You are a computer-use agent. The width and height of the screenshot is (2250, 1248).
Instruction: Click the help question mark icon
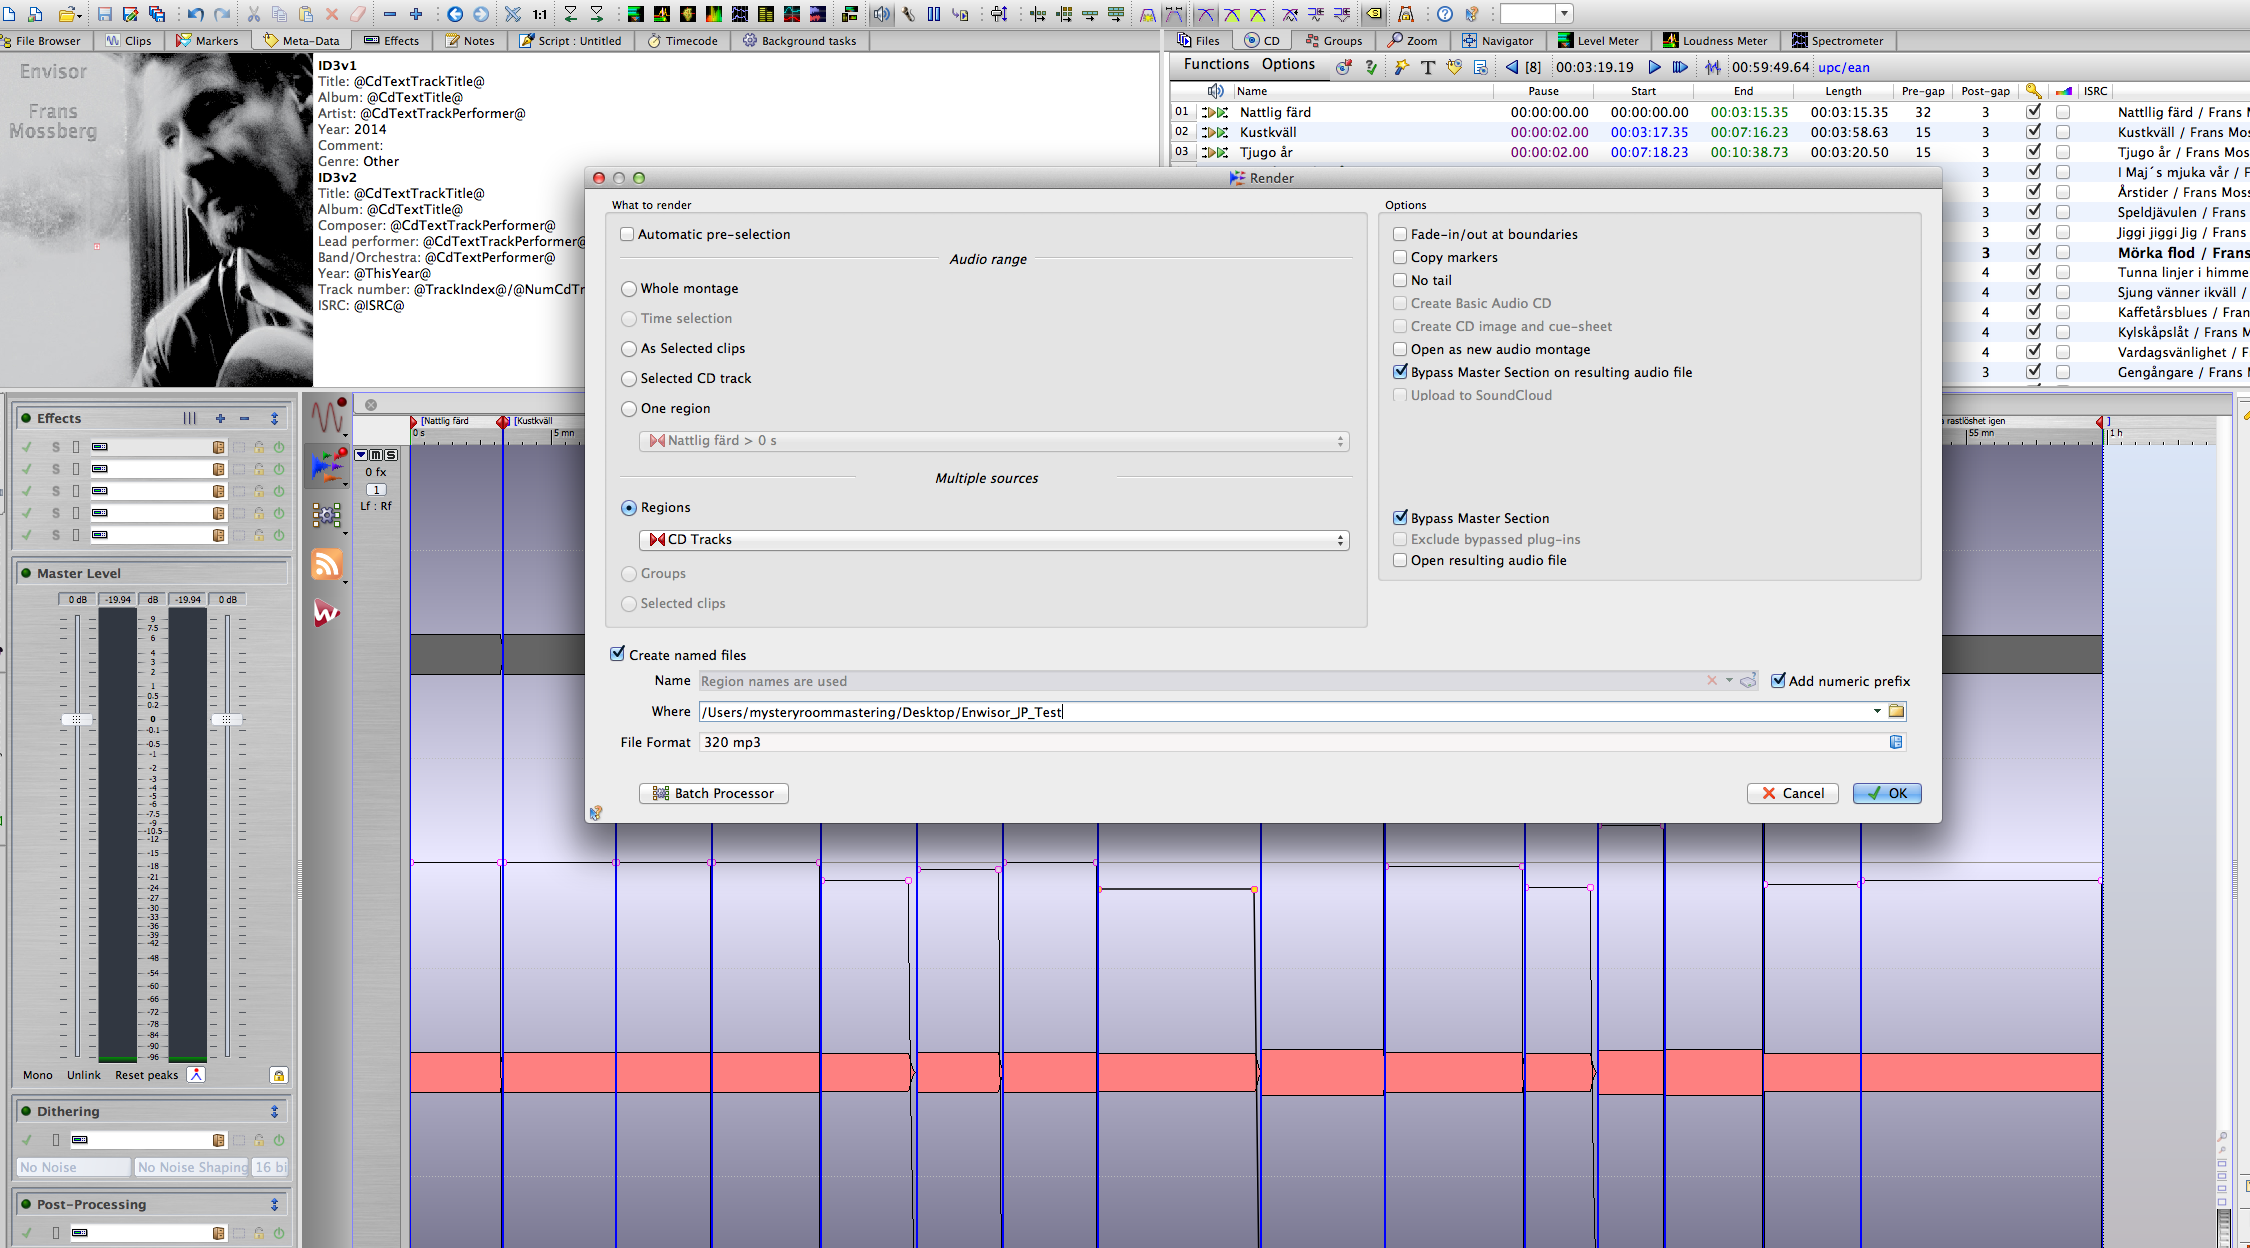pos(1444,14)
